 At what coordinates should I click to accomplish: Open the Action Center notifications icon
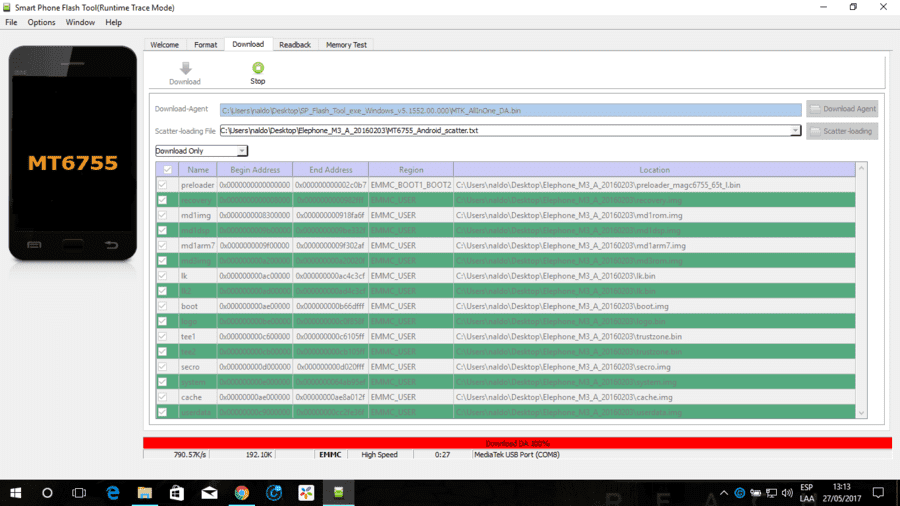(x=878, y=493)
